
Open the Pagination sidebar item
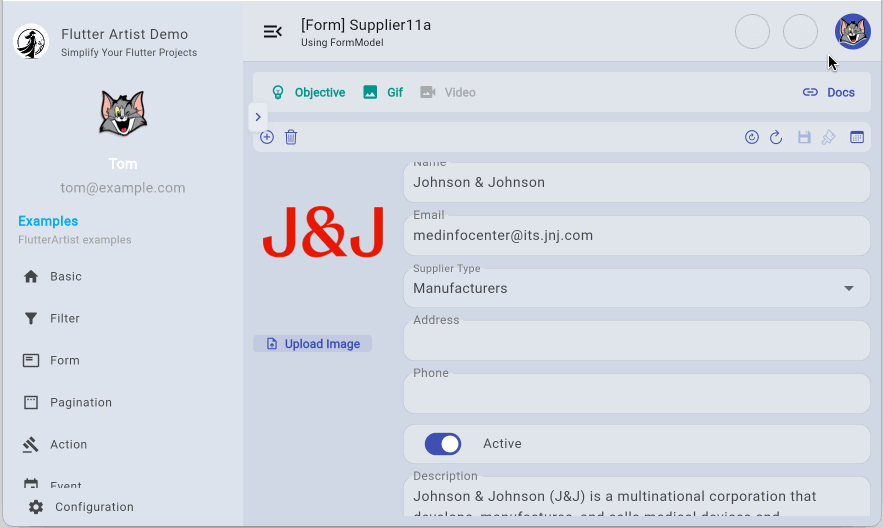tap(81, 402)
